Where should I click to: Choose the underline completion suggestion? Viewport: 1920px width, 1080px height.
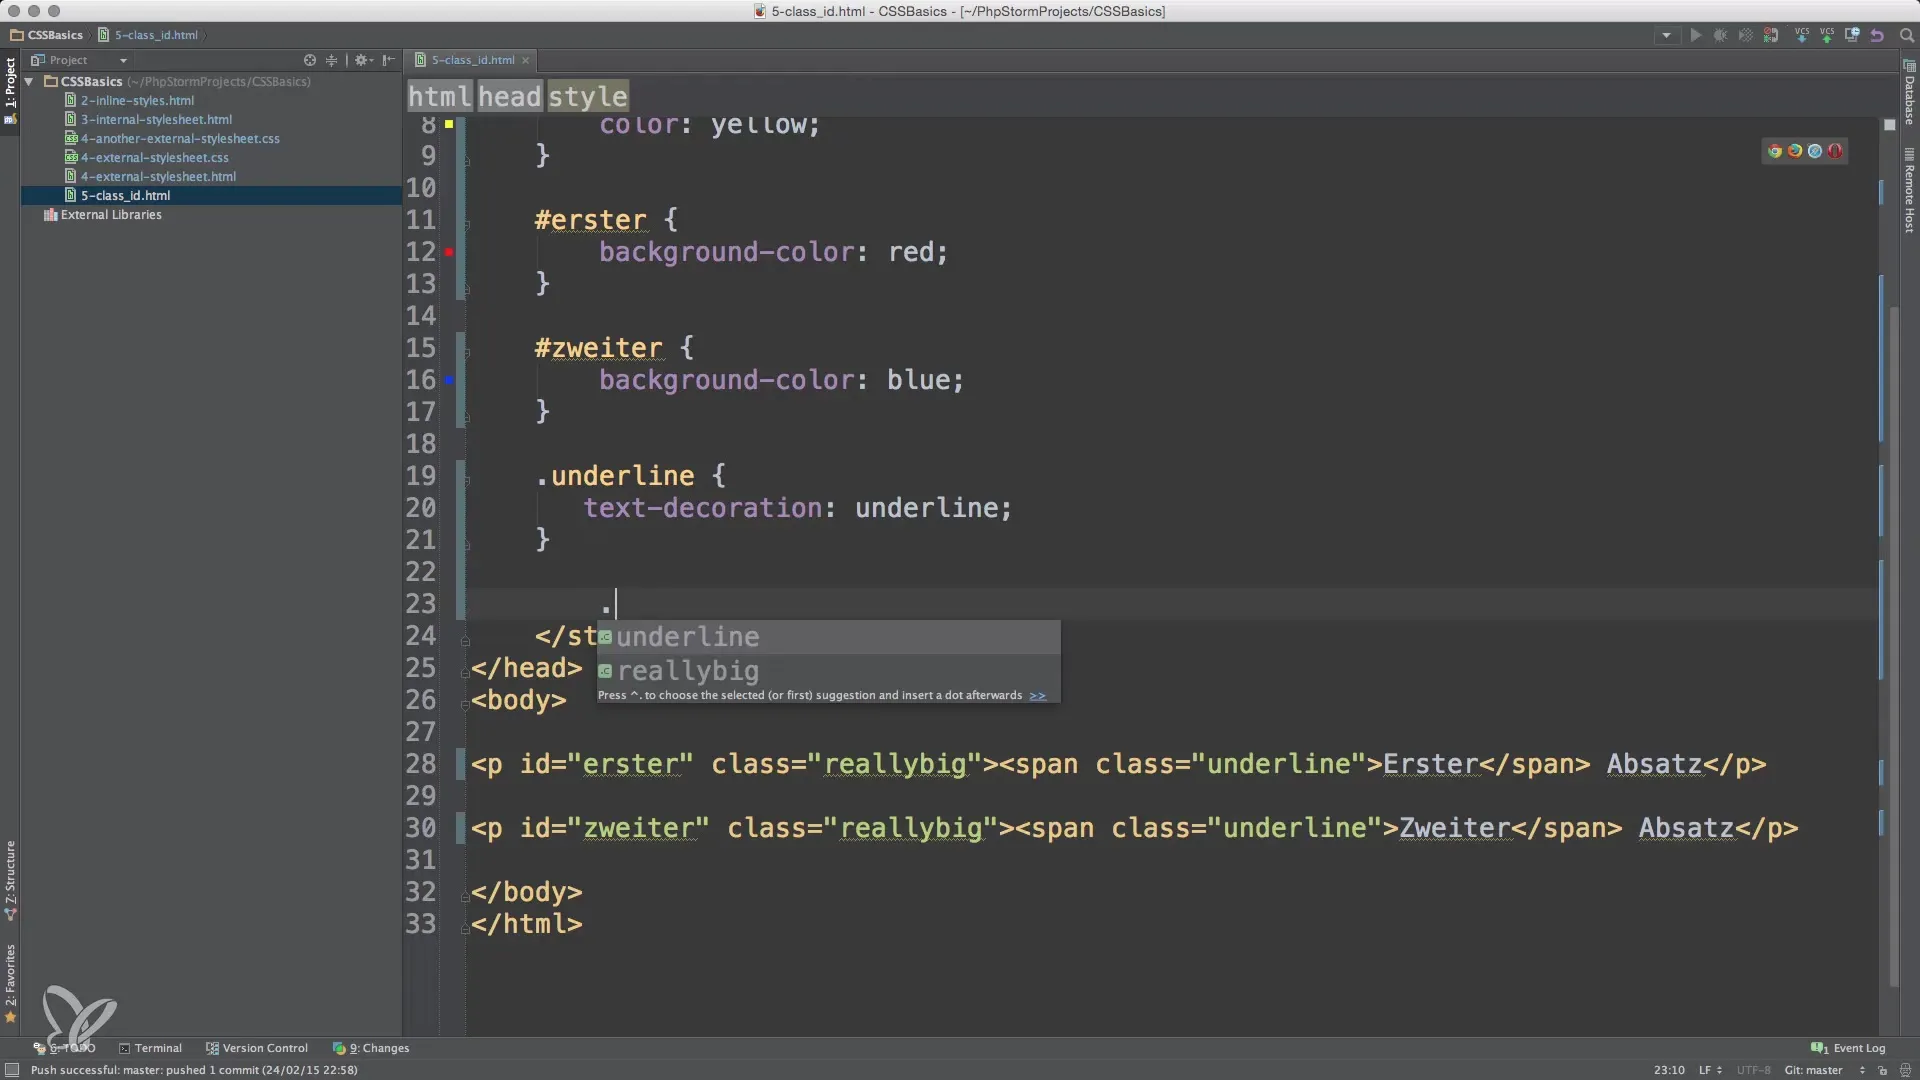pos(828,637)
